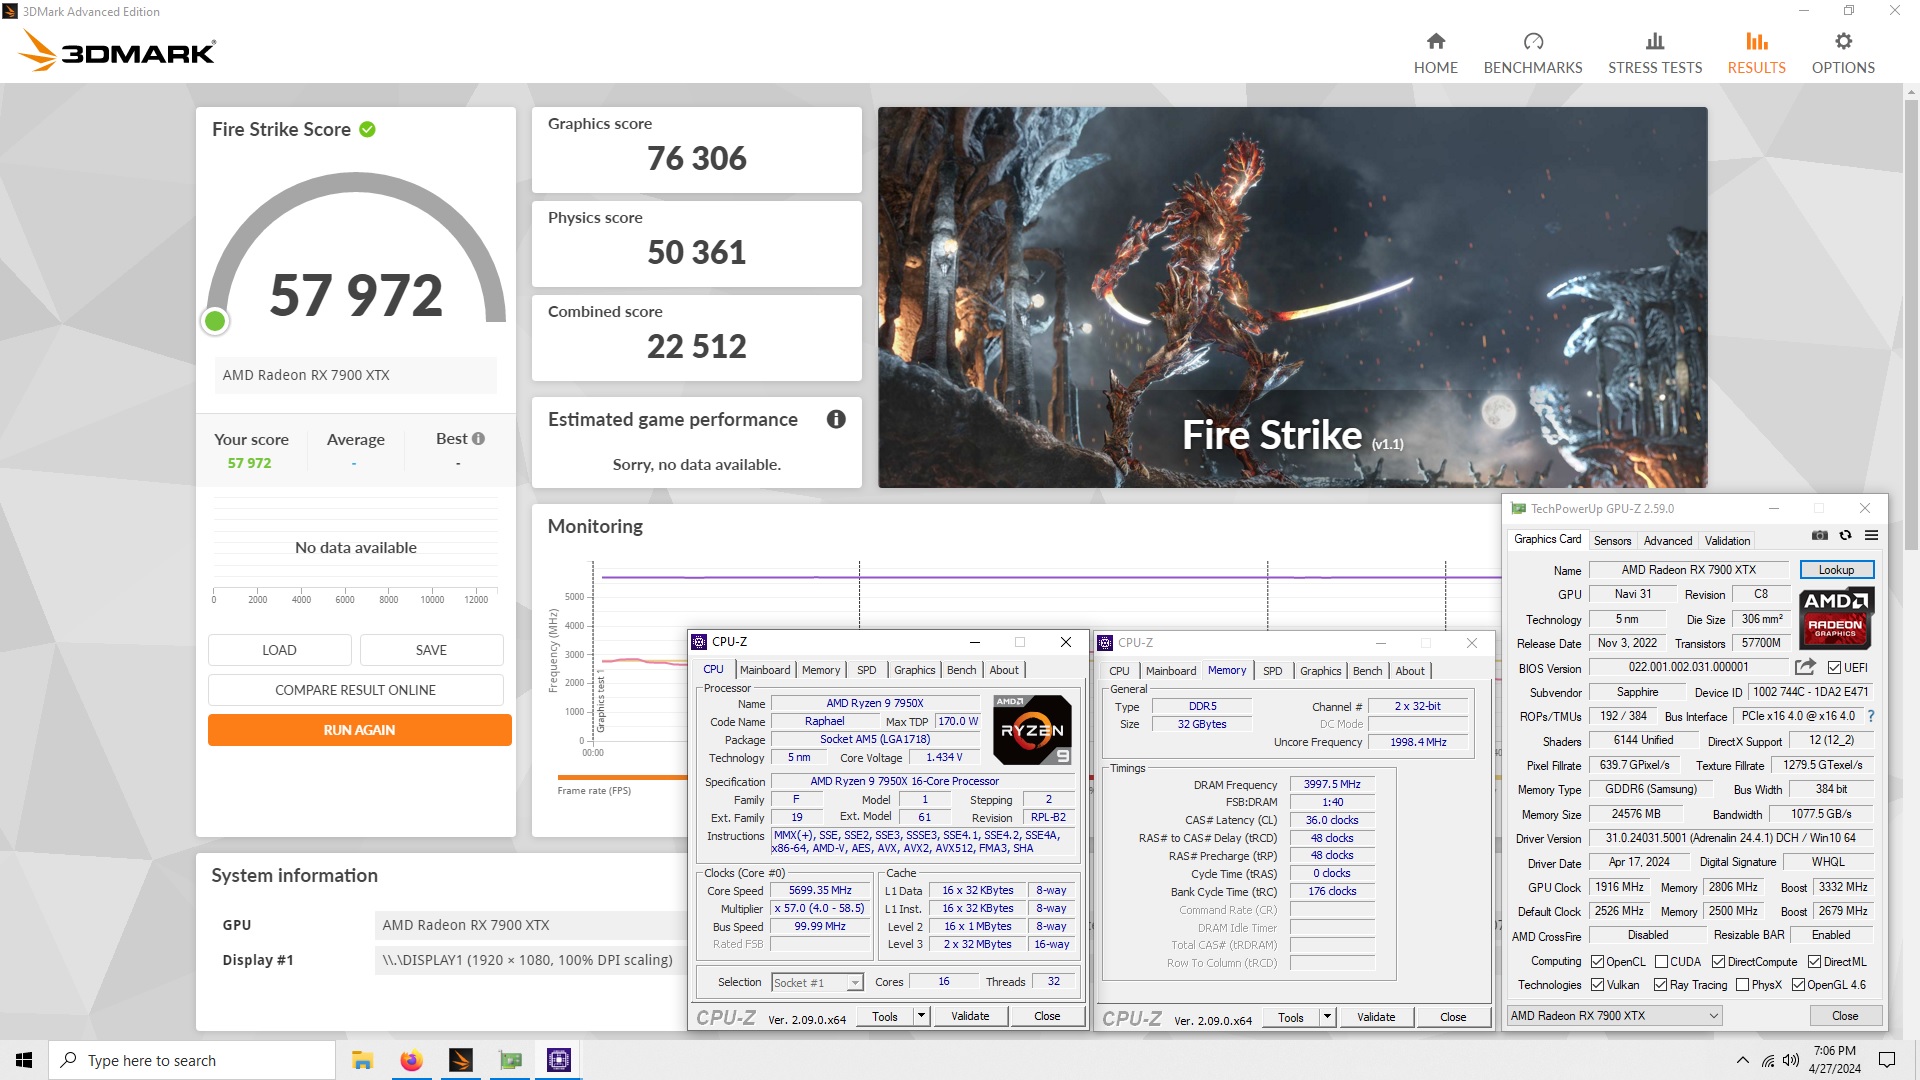Show info for Estimated game performance
1920x1080 pixels.
point(836,419)
